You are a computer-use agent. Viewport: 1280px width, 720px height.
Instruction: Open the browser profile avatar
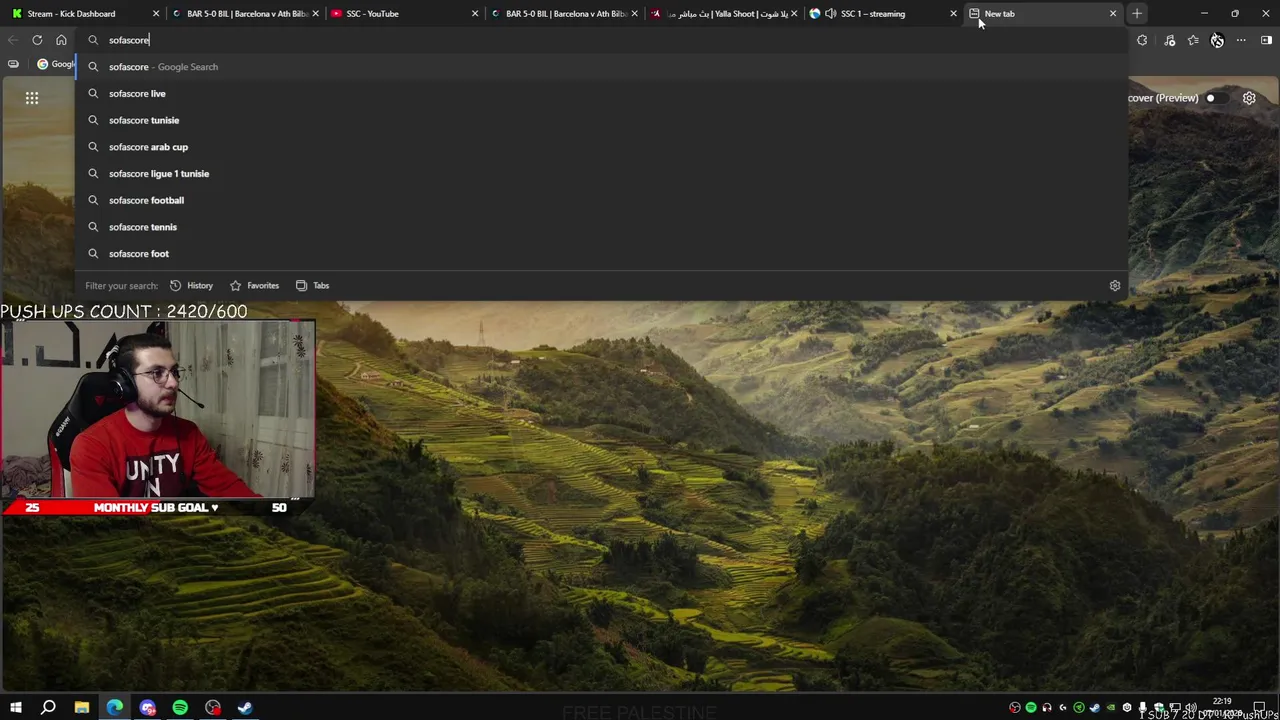1217,40
